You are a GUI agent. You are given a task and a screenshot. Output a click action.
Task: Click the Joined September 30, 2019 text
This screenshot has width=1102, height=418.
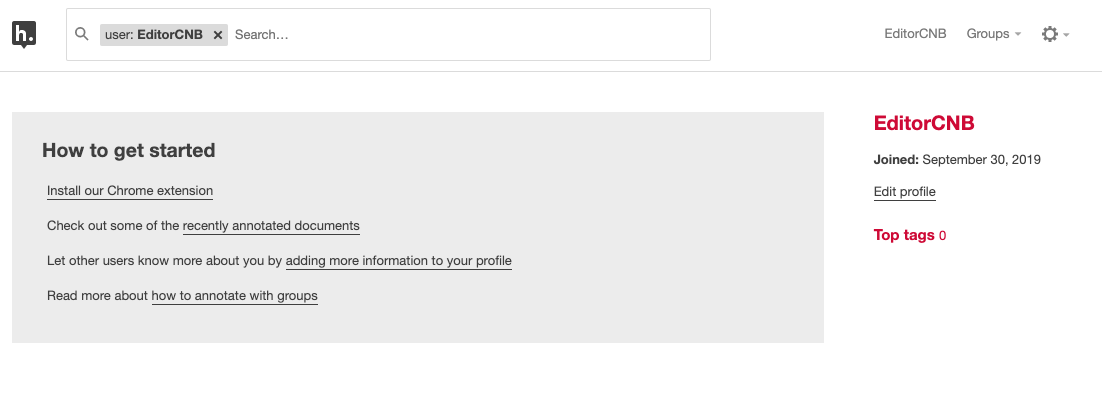957,159
